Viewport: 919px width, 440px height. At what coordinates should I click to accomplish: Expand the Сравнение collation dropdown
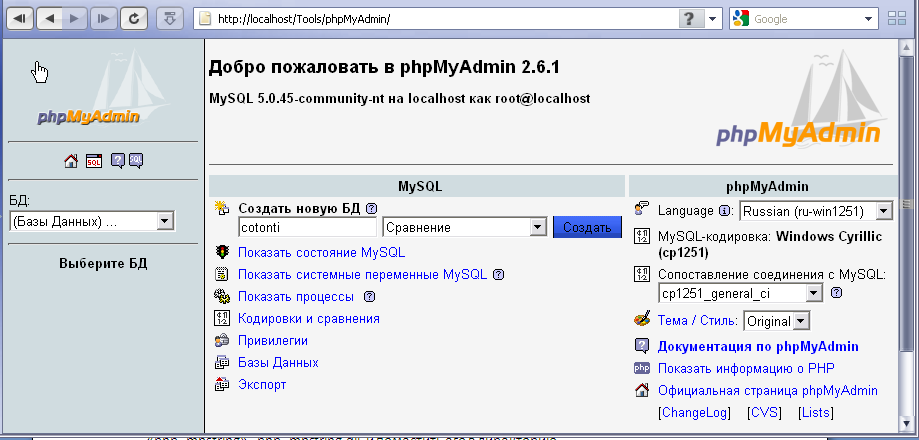[x=464, y=228]
